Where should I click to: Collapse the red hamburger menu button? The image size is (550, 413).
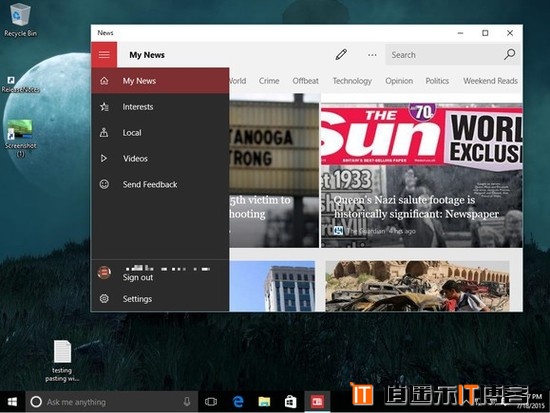[104, 55]
